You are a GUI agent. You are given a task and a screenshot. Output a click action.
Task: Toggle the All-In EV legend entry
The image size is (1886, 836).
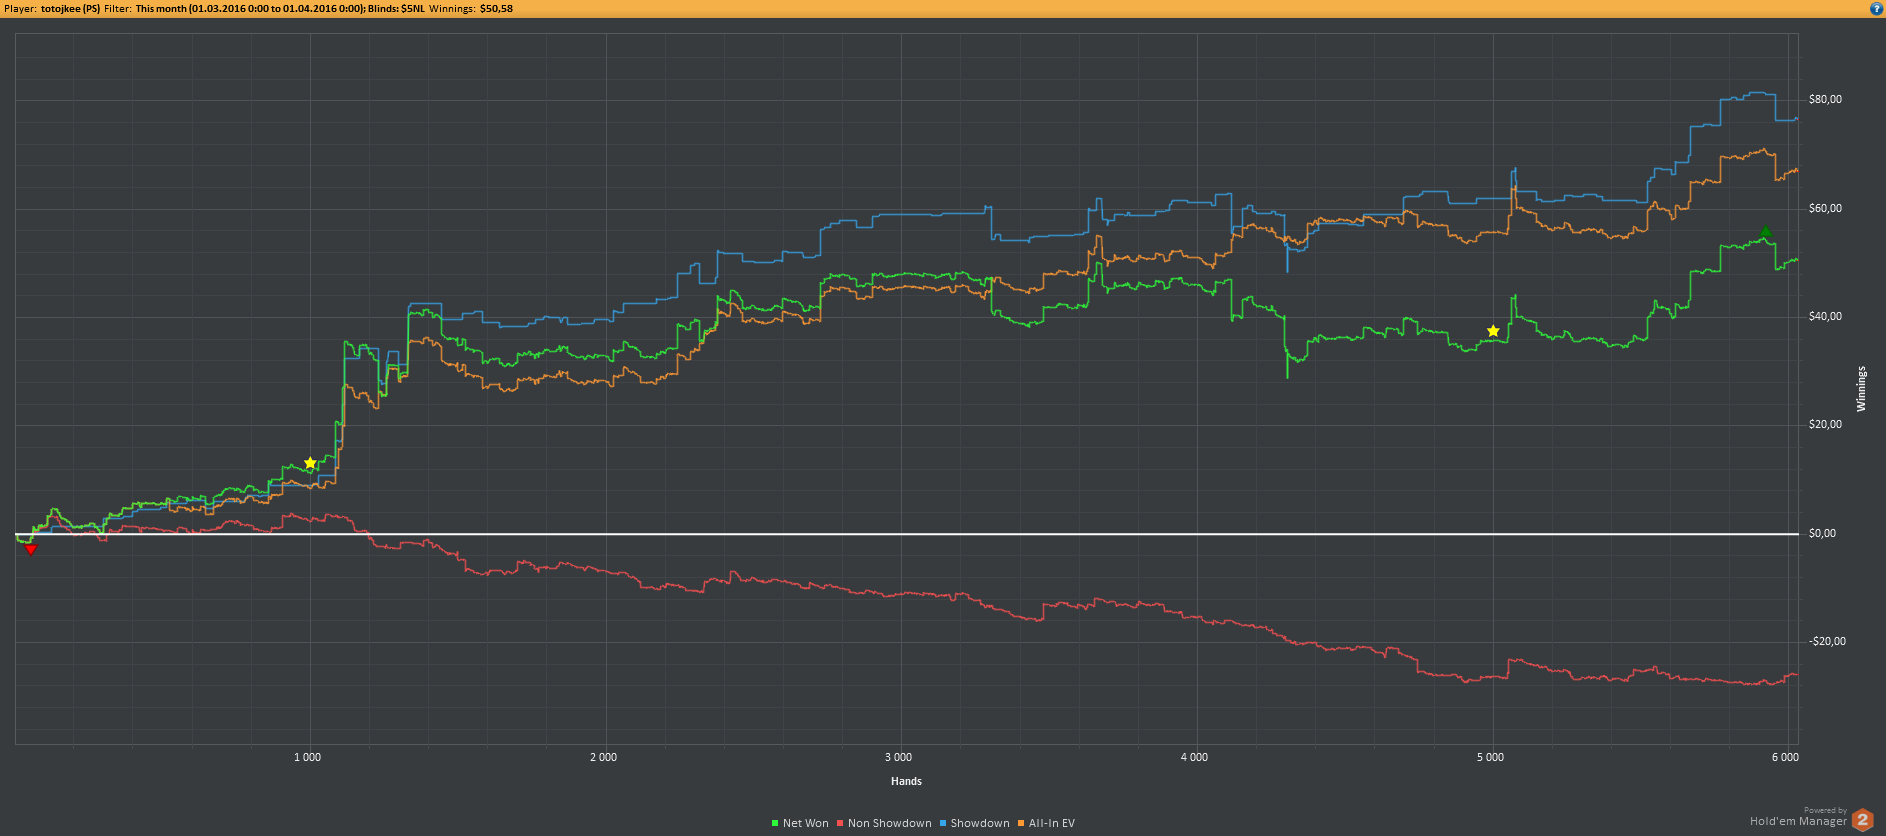(1046, 823)
